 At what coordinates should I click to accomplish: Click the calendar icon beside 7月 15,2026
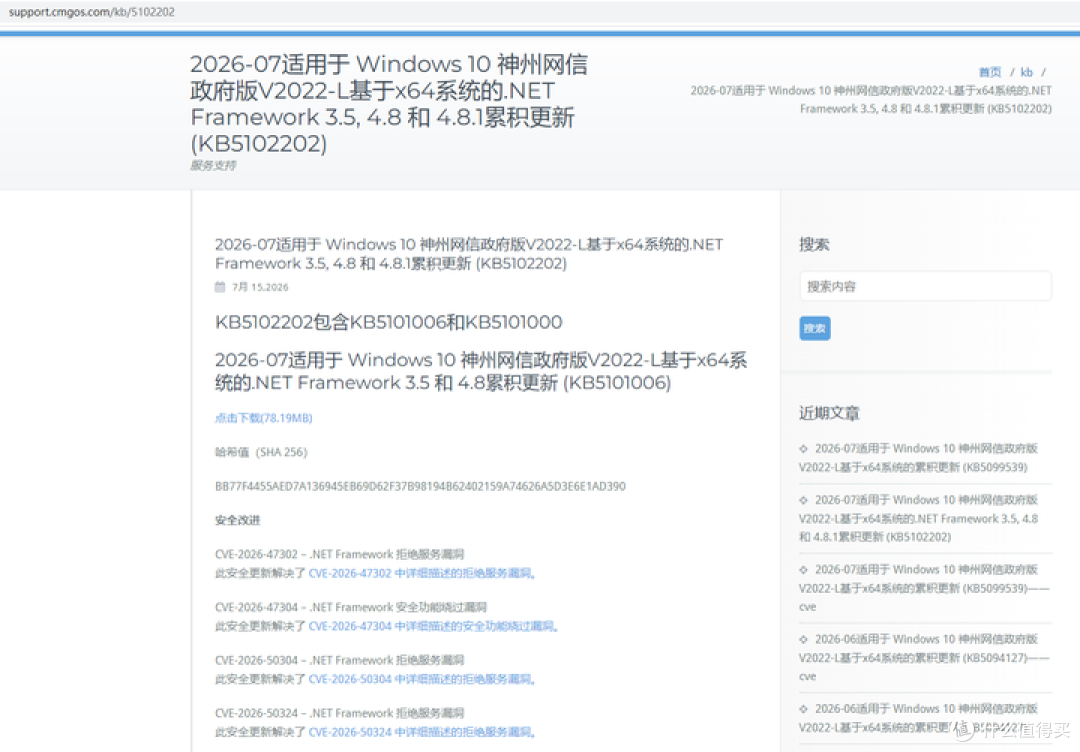[x=220, y=286]
